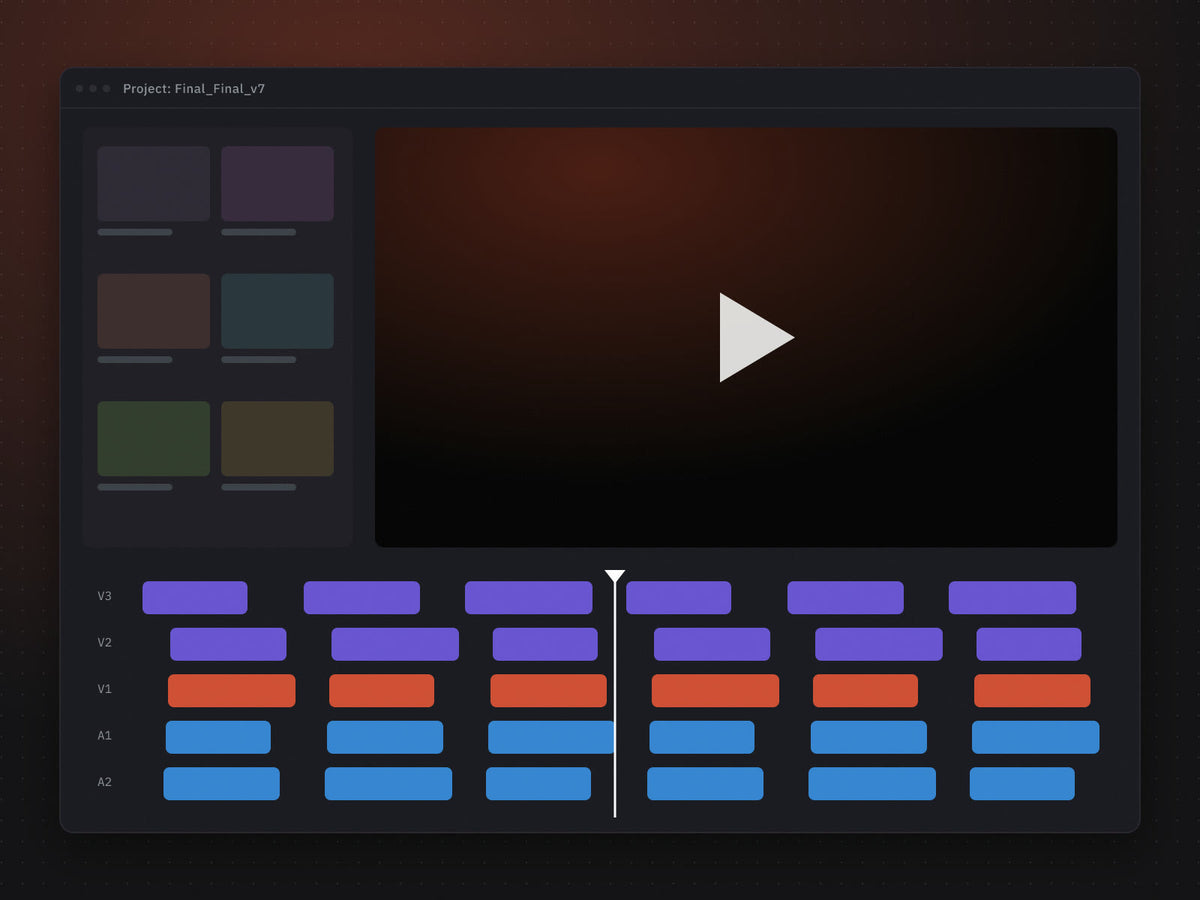The image size is (1200, 900).
Task: Select the second orange clip on V1
Action: (x=382, y=691)
